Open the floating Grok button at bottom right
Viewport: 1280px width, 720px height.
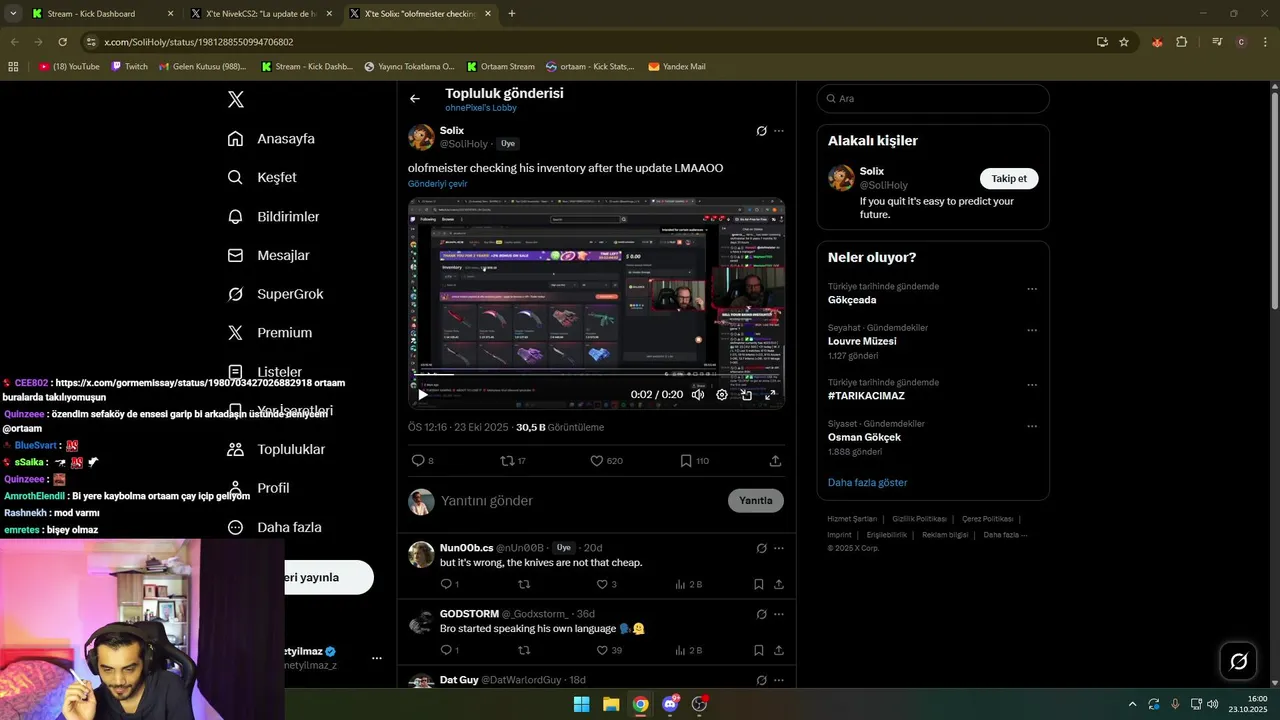pos(1238,661)
